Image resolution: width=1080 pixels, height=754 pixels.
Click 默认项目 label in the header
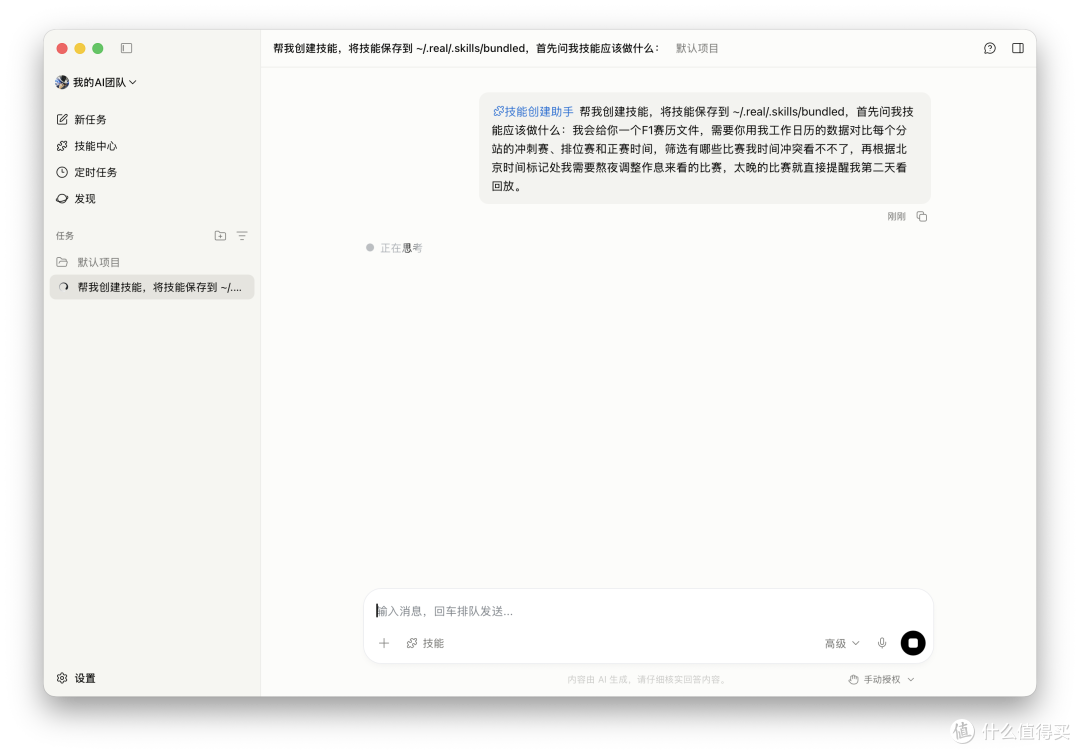coord(697,48)
